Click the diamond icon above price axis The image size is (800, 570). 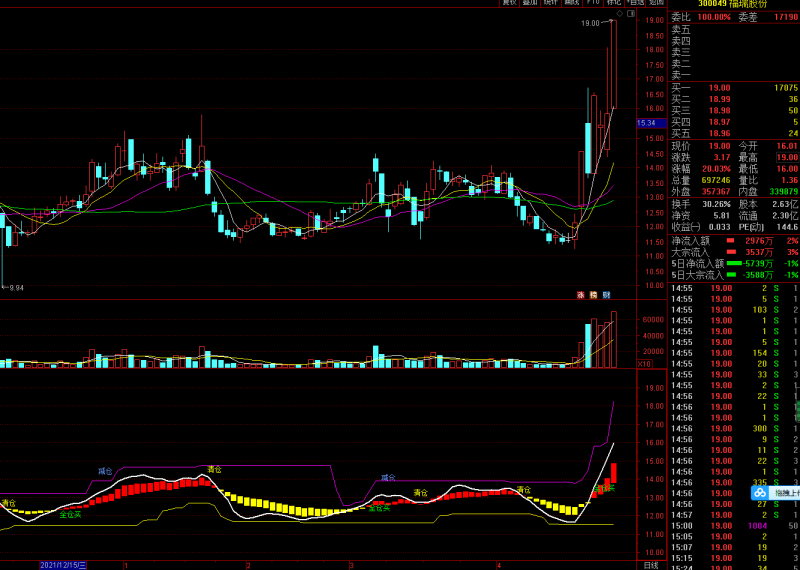point(620,15)
